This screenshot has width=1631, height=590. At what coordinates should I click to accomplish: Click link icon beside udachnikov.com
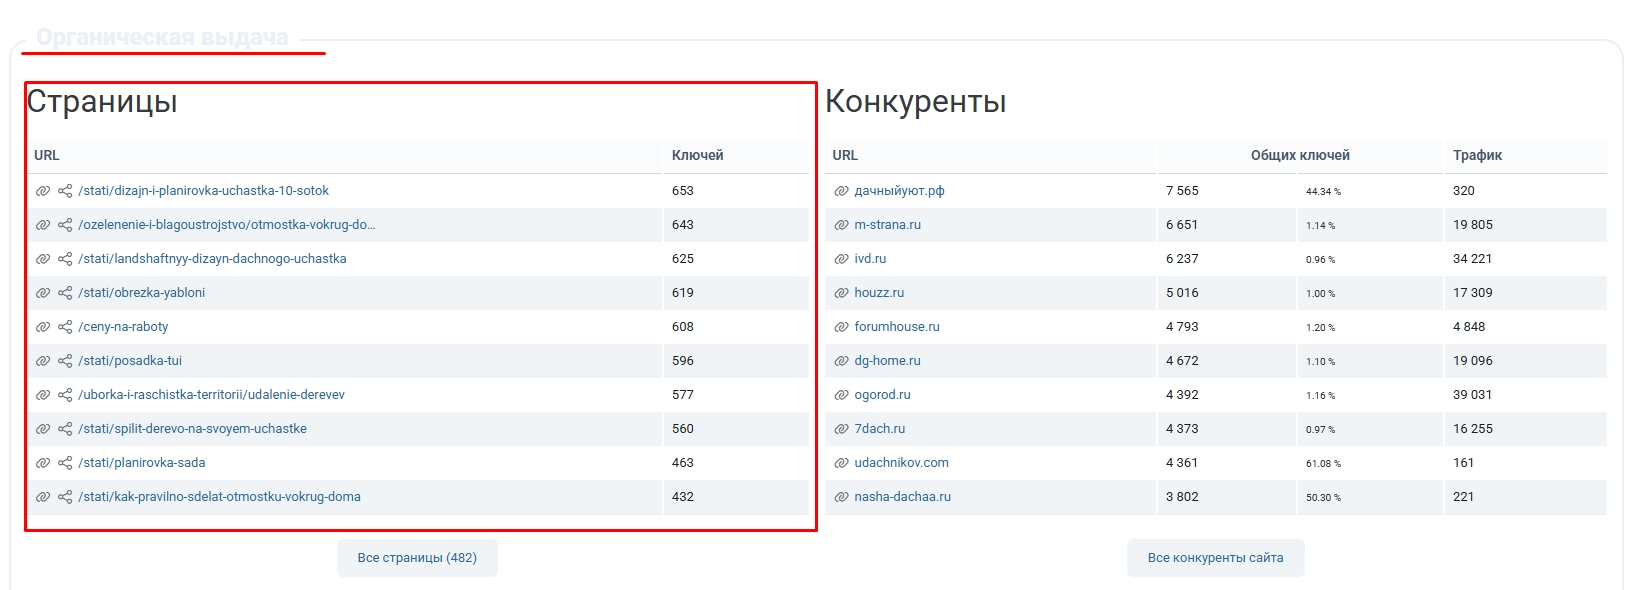pos(841,463)
